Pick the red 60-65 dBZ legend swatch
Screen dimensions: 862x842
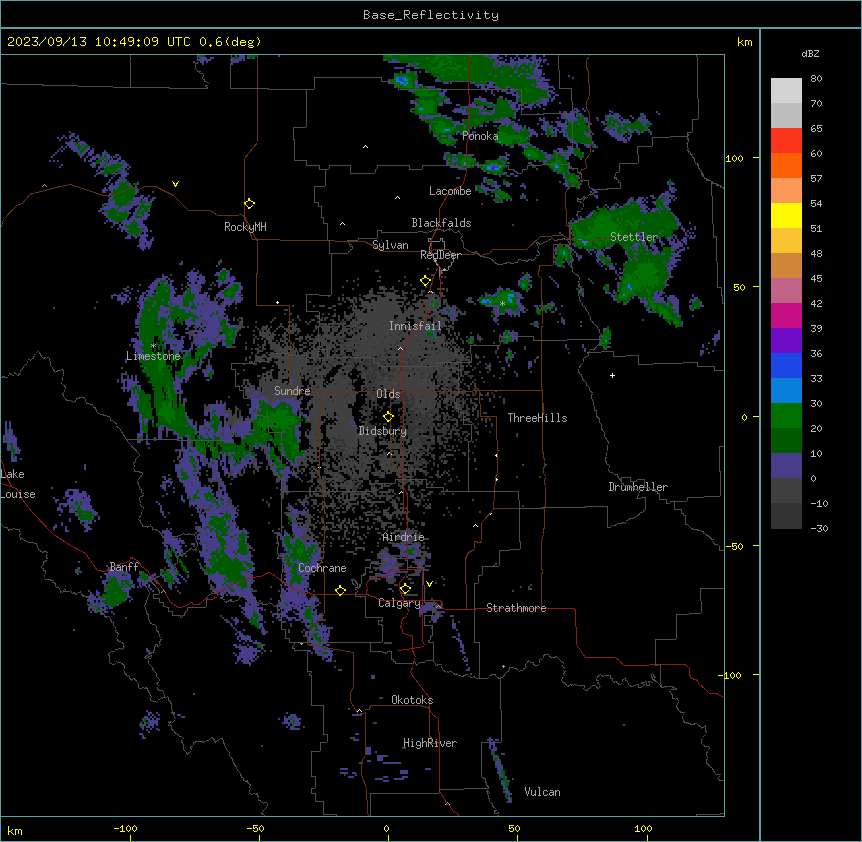click(786, 140)
